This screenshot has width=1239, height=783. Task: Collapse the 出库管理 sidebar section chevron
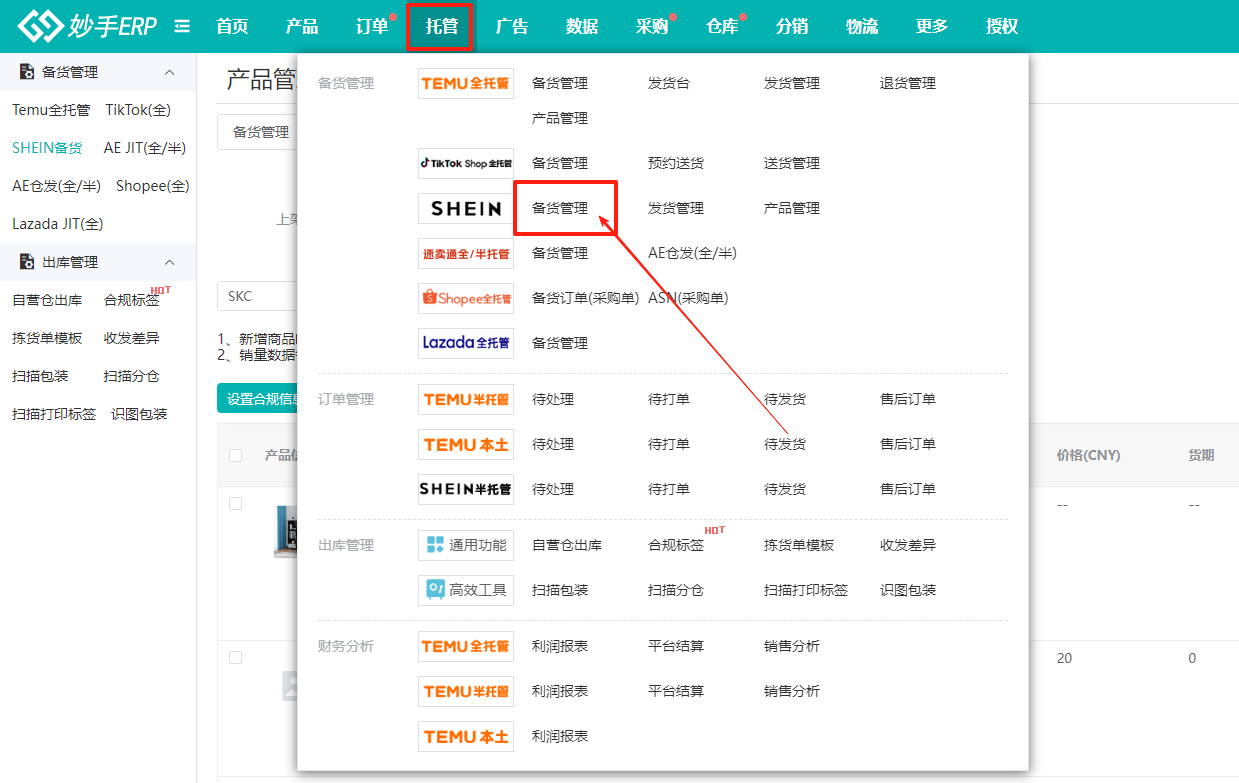coord(169,262)
